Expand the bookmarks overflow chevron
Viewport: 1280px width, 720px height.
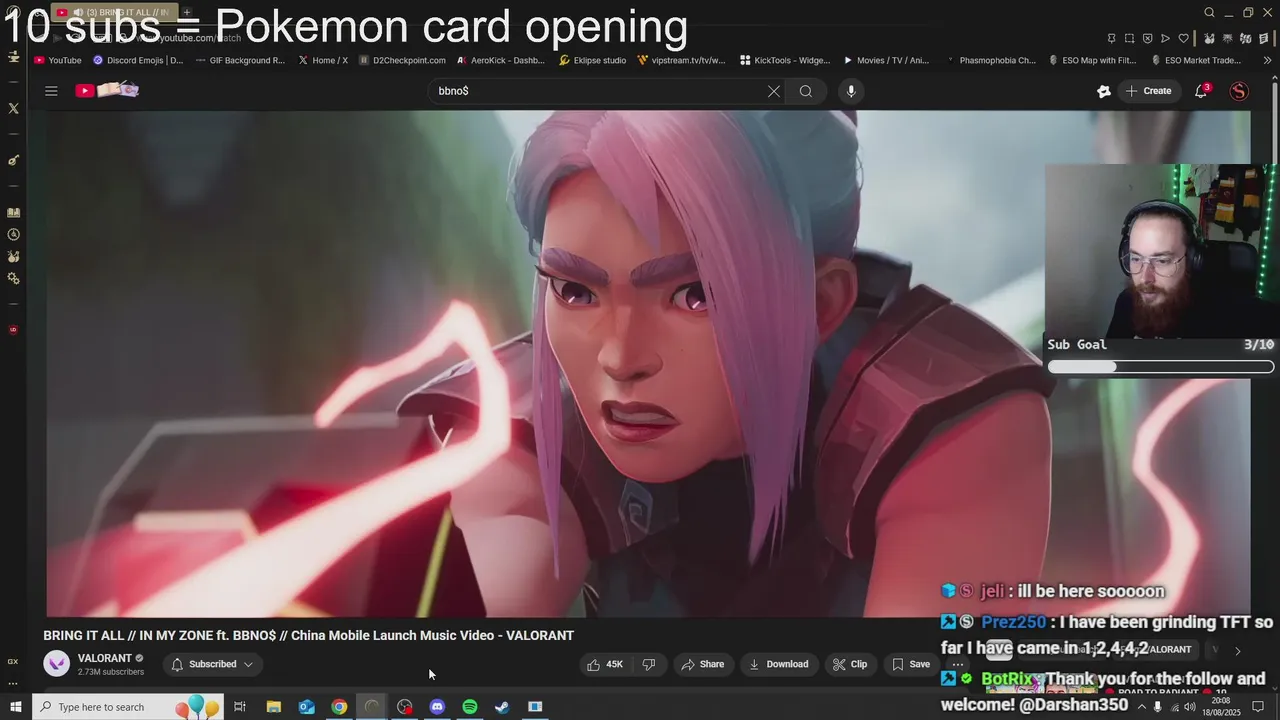pos(1267,60)
